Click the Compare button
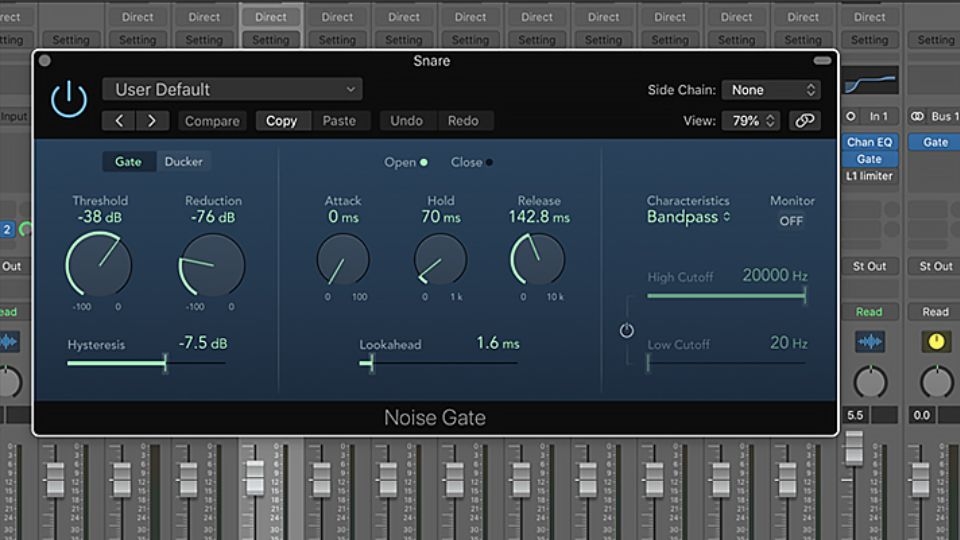 pos(212,121)
